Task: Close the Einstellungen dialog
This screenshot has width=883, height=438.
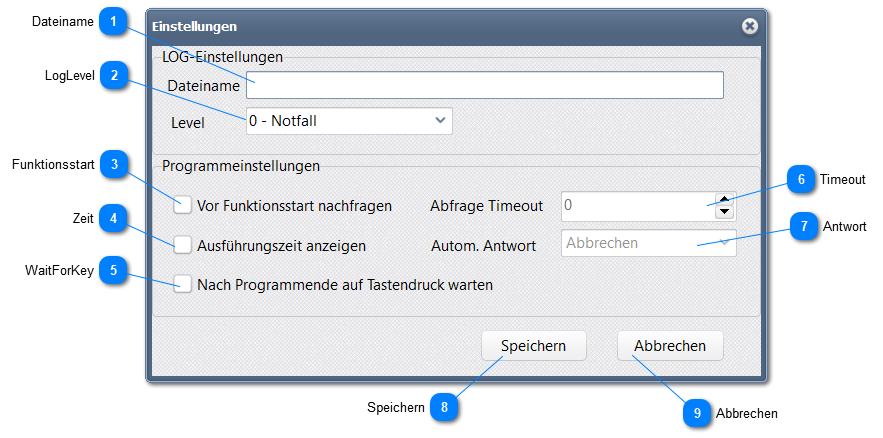Action: click(749, 26)
